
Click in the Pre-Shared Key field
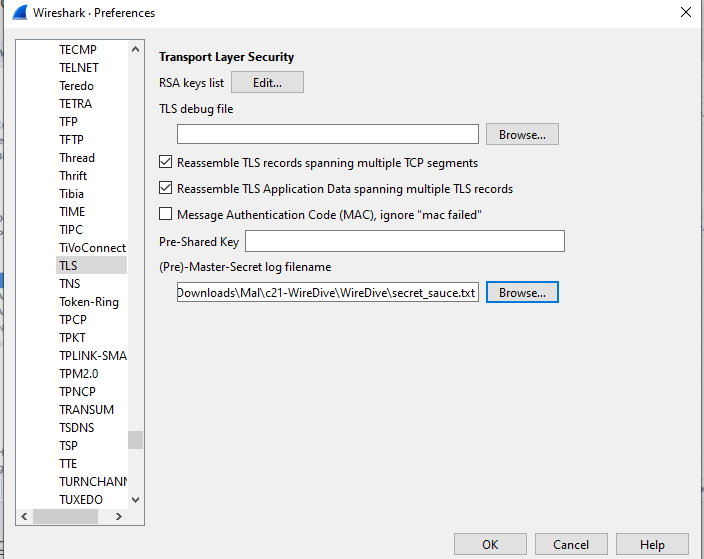tap(405, 241)
